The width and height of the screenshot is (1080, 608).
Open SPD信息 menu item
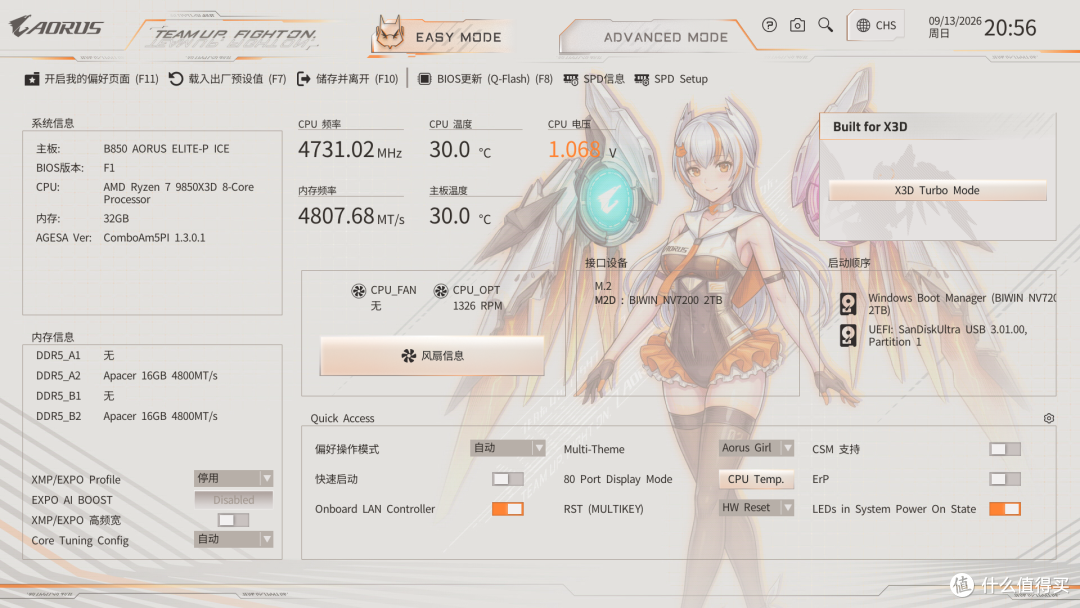594,79
